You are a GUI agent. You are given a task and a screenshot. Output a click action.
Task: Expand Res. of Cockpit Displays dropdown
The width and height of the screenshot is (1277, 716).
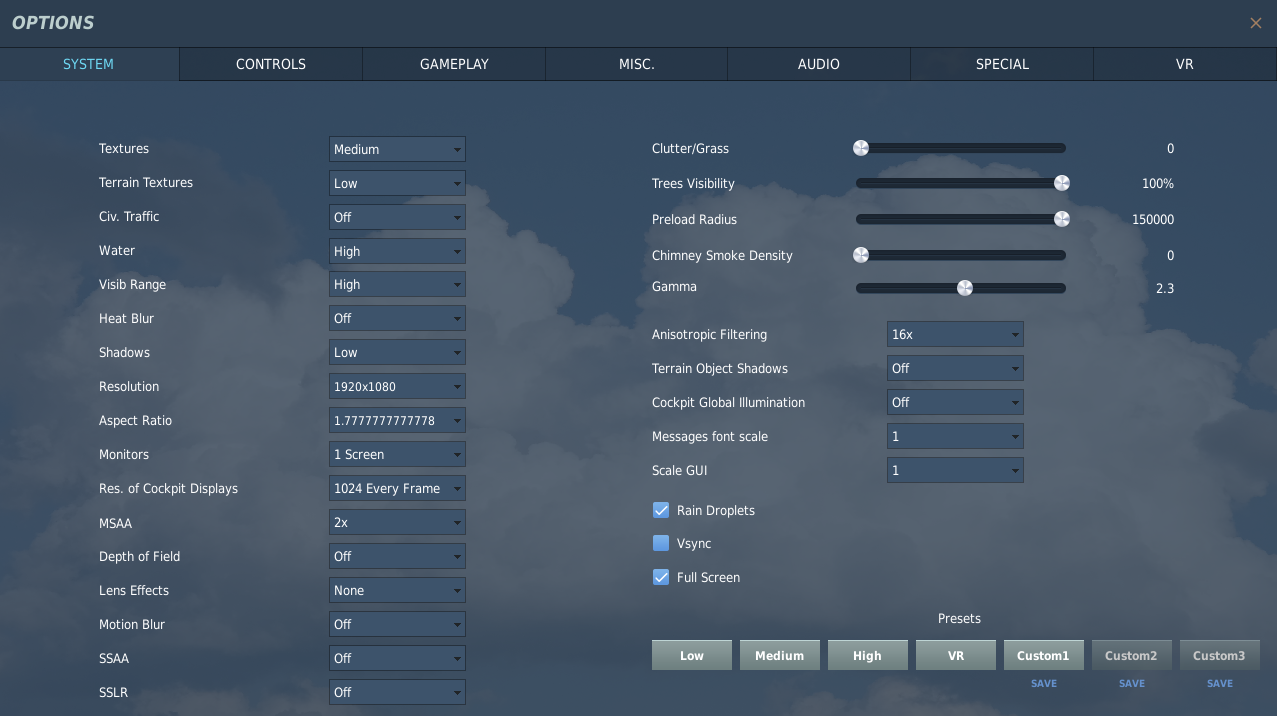point(397,488)
